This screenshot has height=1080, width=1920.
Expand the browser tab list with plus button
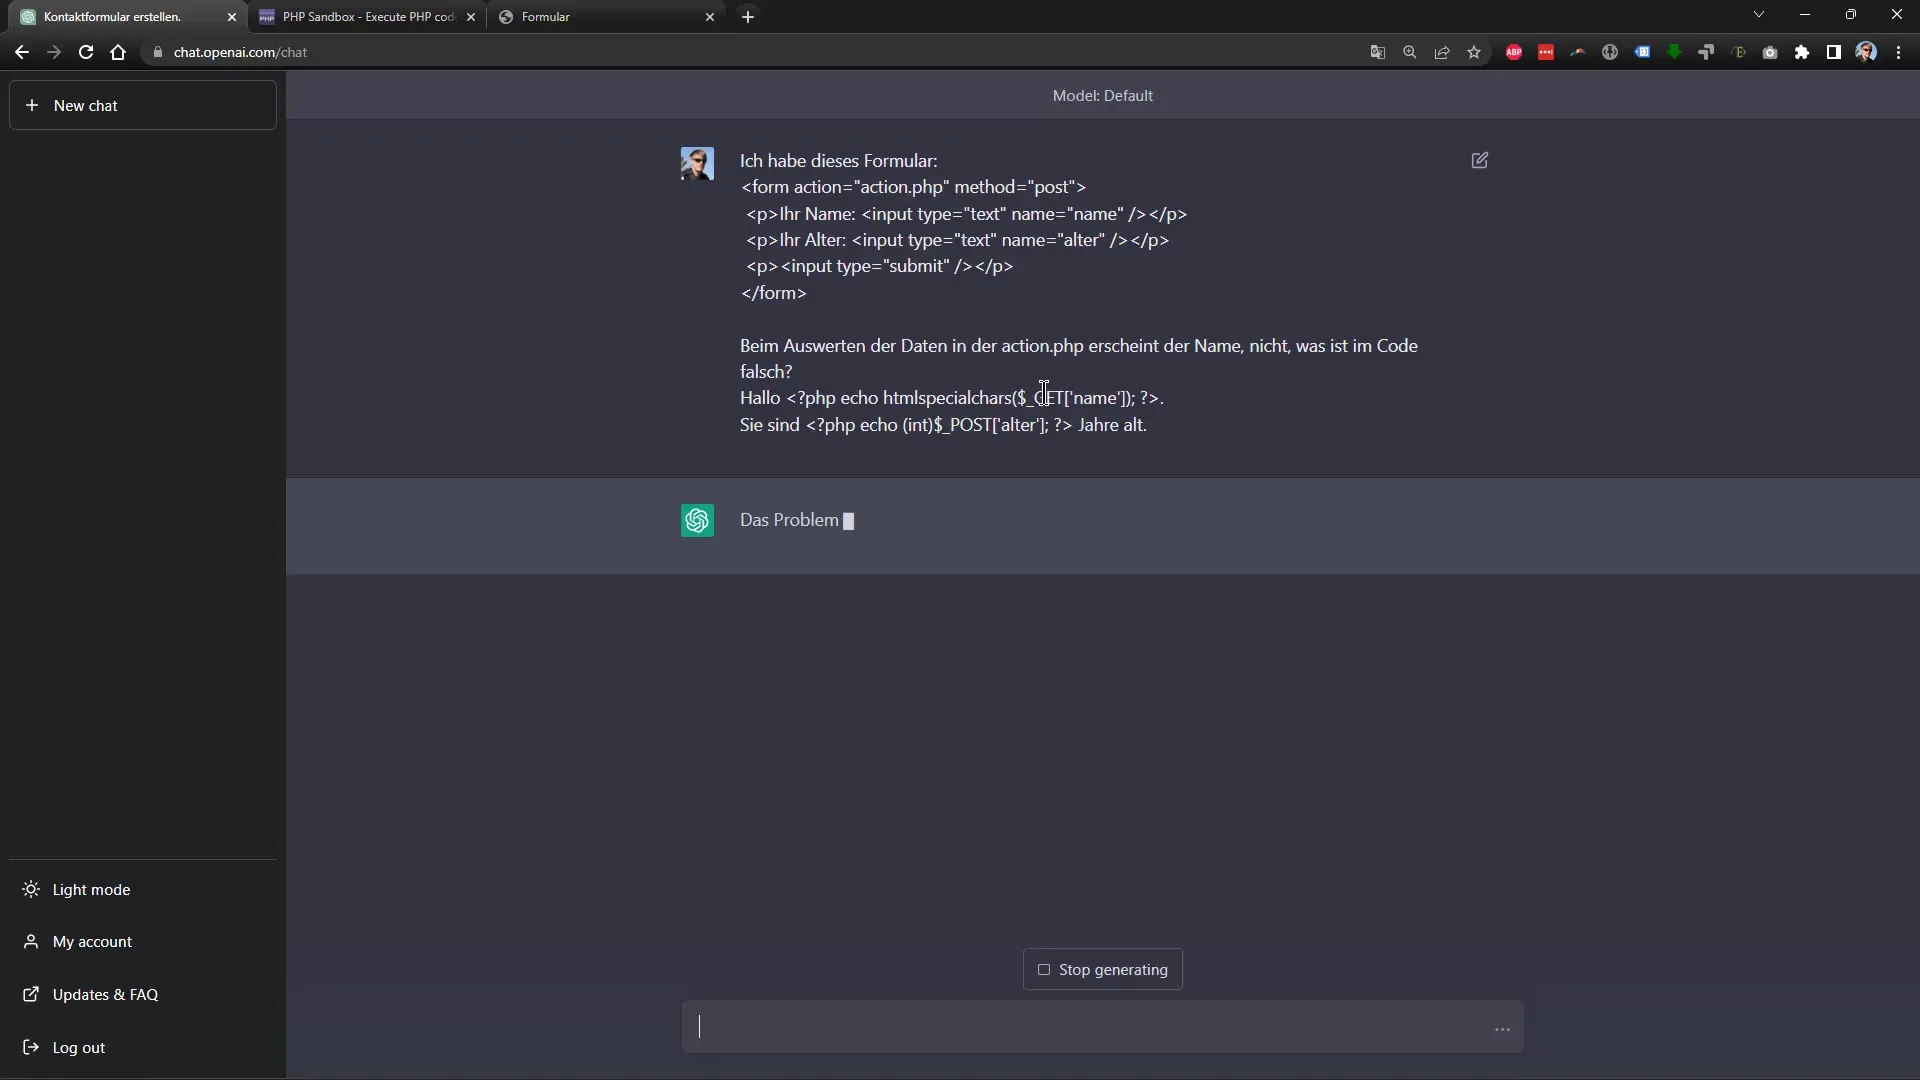pyautogui.click(x=748, y=16)
